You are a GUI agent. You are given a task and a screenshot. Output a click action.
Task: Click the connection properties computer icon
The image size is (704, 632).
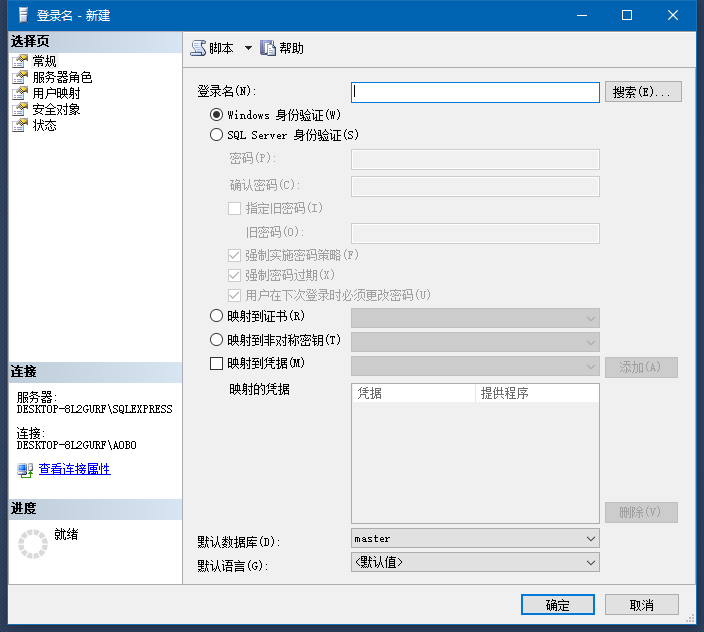(x=25, y=470)
